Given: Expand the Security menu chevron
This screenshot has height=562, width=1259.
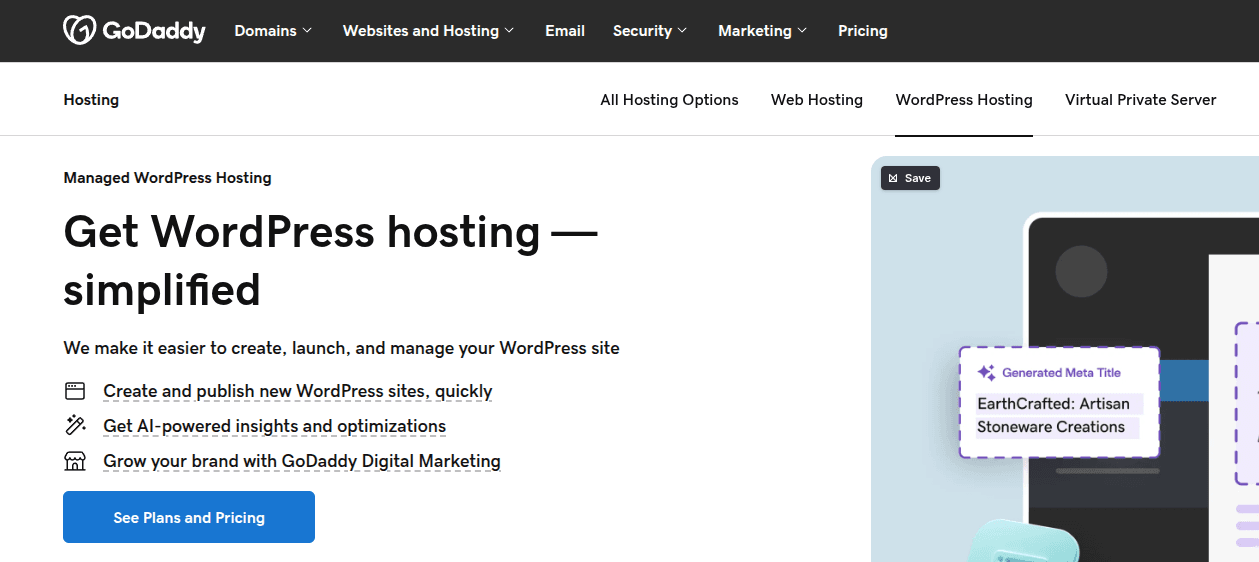Looking at the screenshot, I should pos(682,31).
